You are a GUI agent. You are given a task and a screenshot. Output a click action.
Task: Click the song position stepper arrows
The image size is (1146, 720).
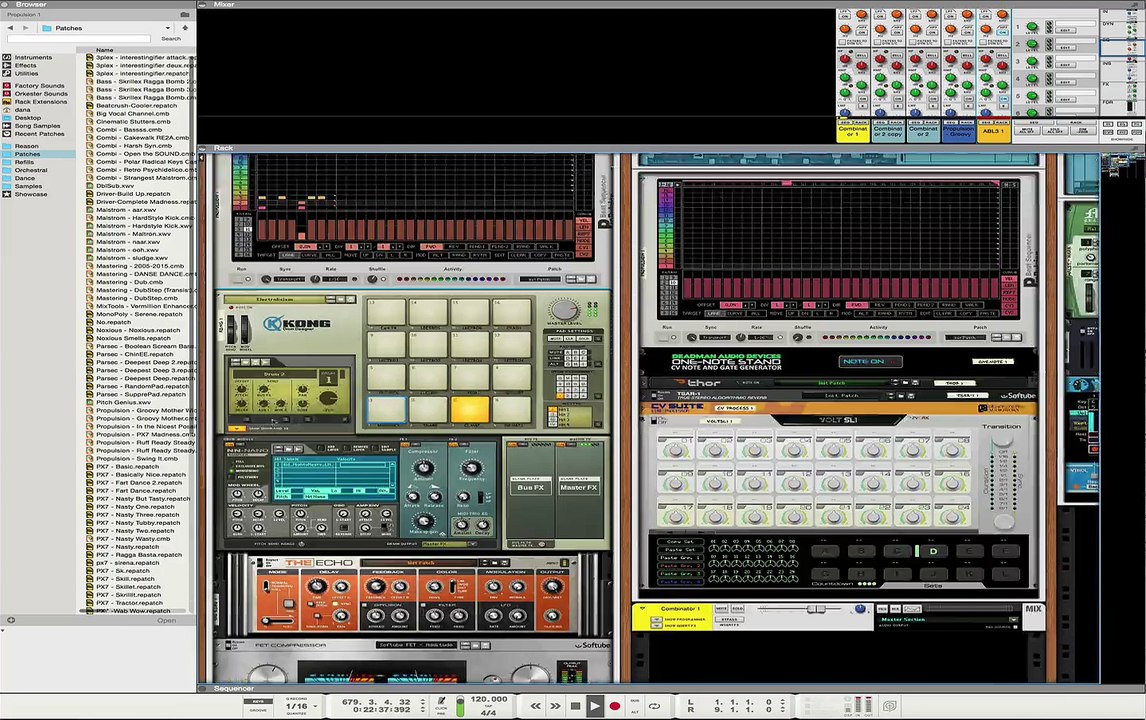point(422,705)
